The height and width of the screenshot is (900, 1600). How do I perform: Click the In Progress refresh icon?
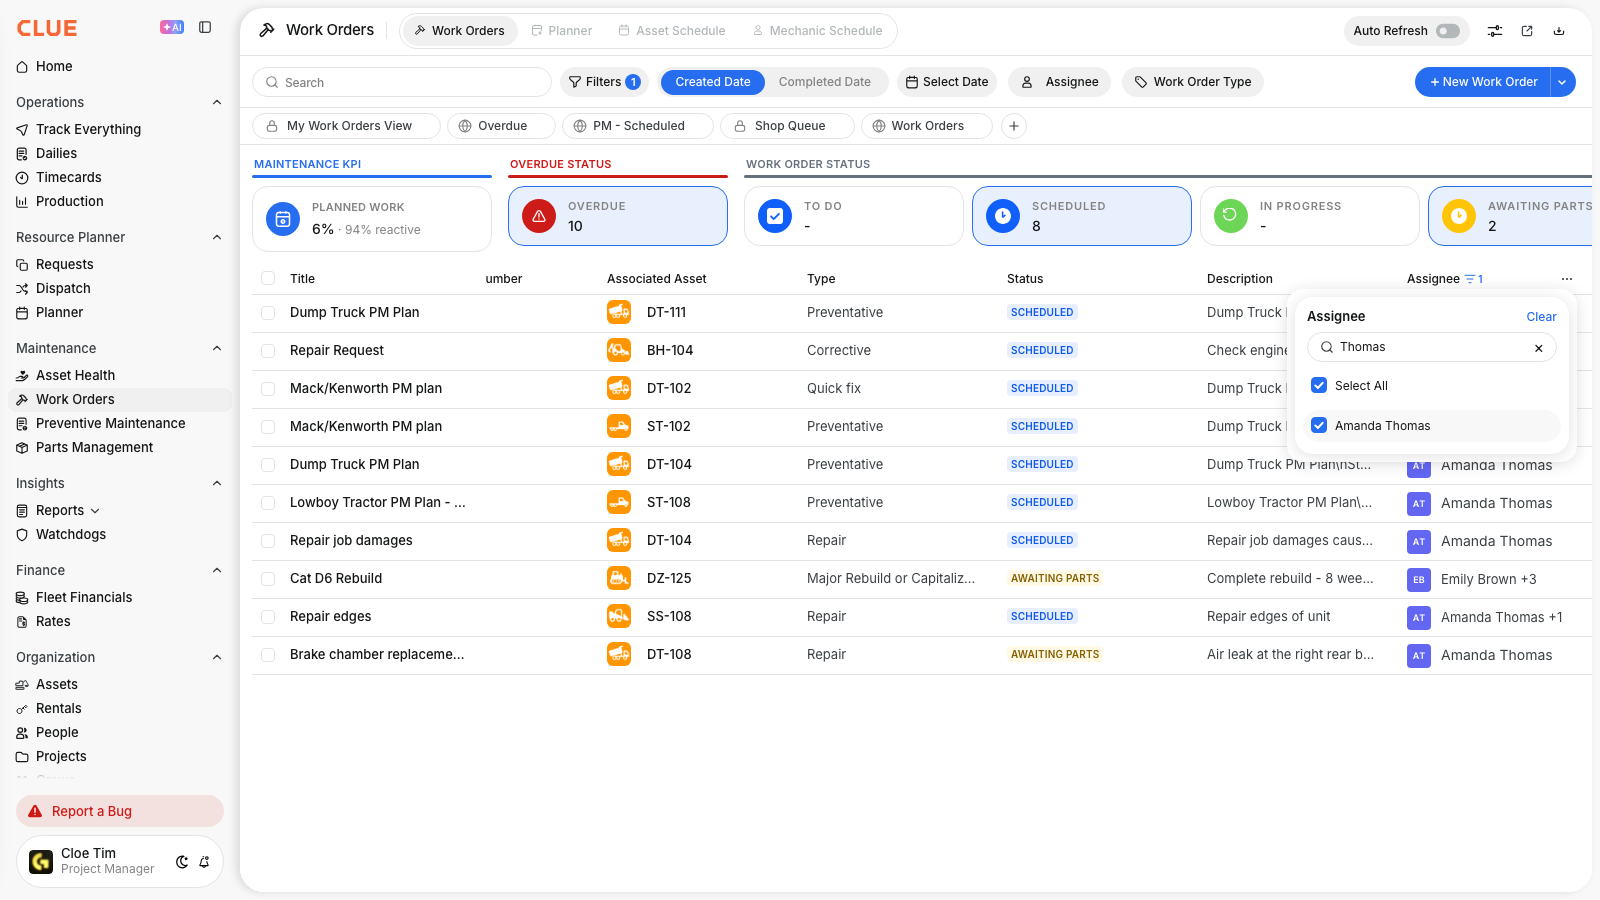pos(1231,216)
